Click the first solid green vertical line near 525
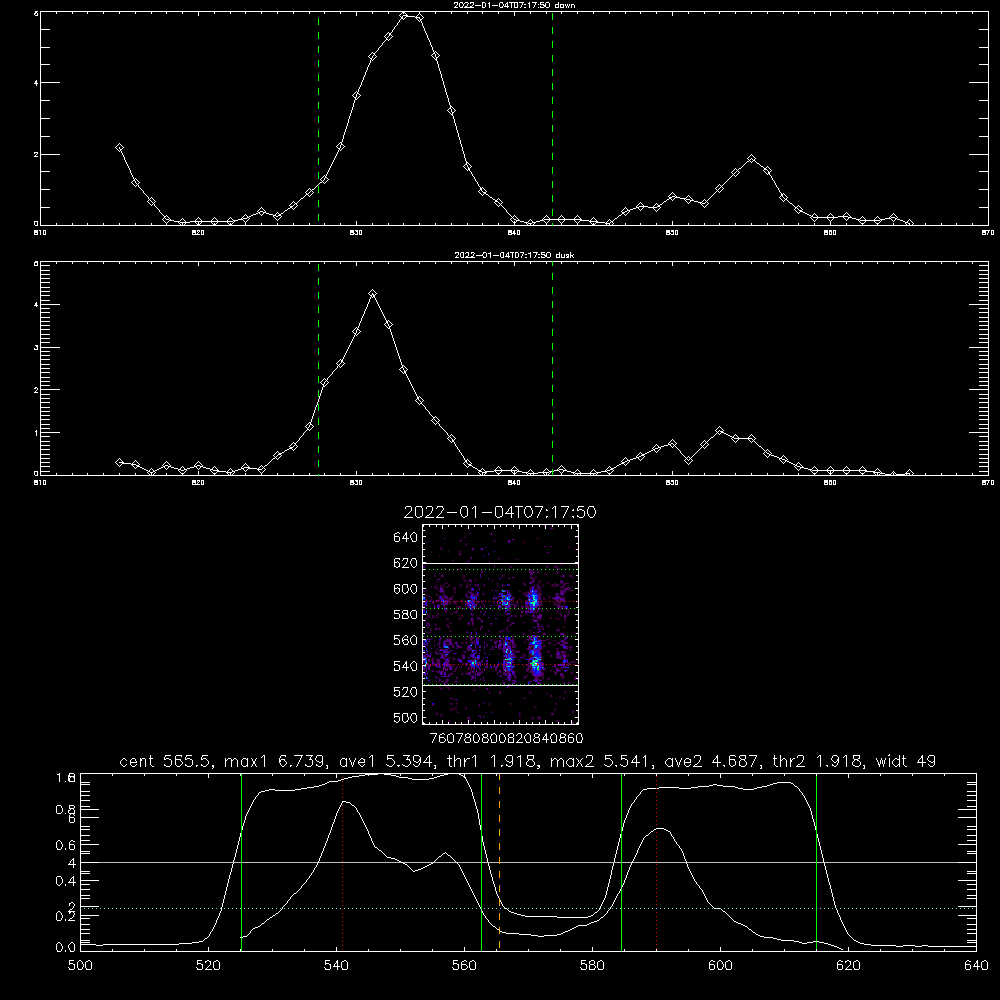Screen dimensions: 1000x1000 click(241, 861)
